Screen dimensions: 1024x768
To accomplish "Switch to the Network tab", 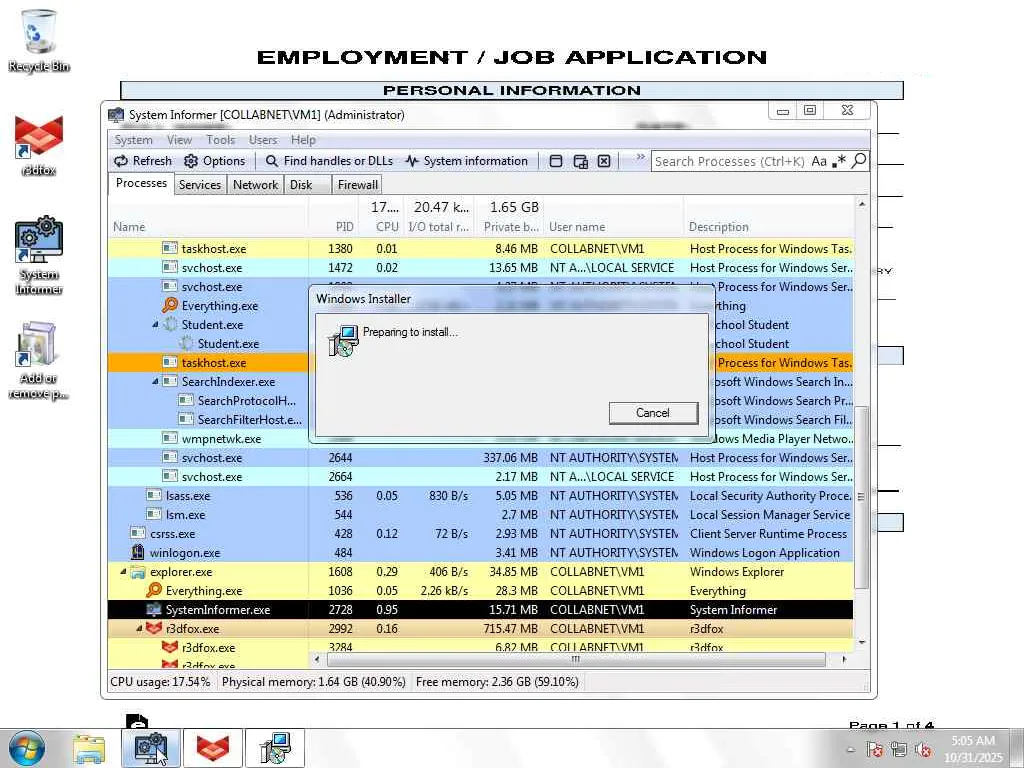I will [x=255, y=185].
